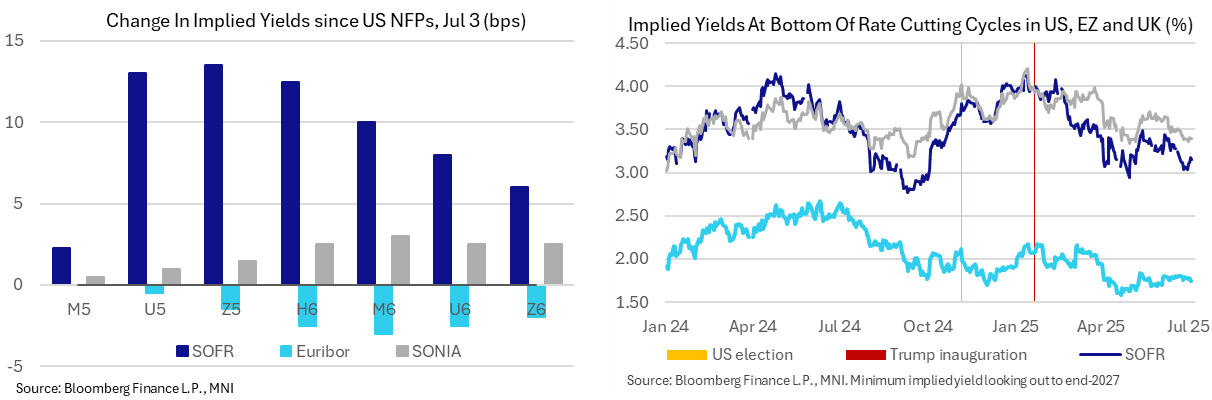1212x400 pixels.
Task: Click the Euribor bar below M6
Action: (383, 309)
